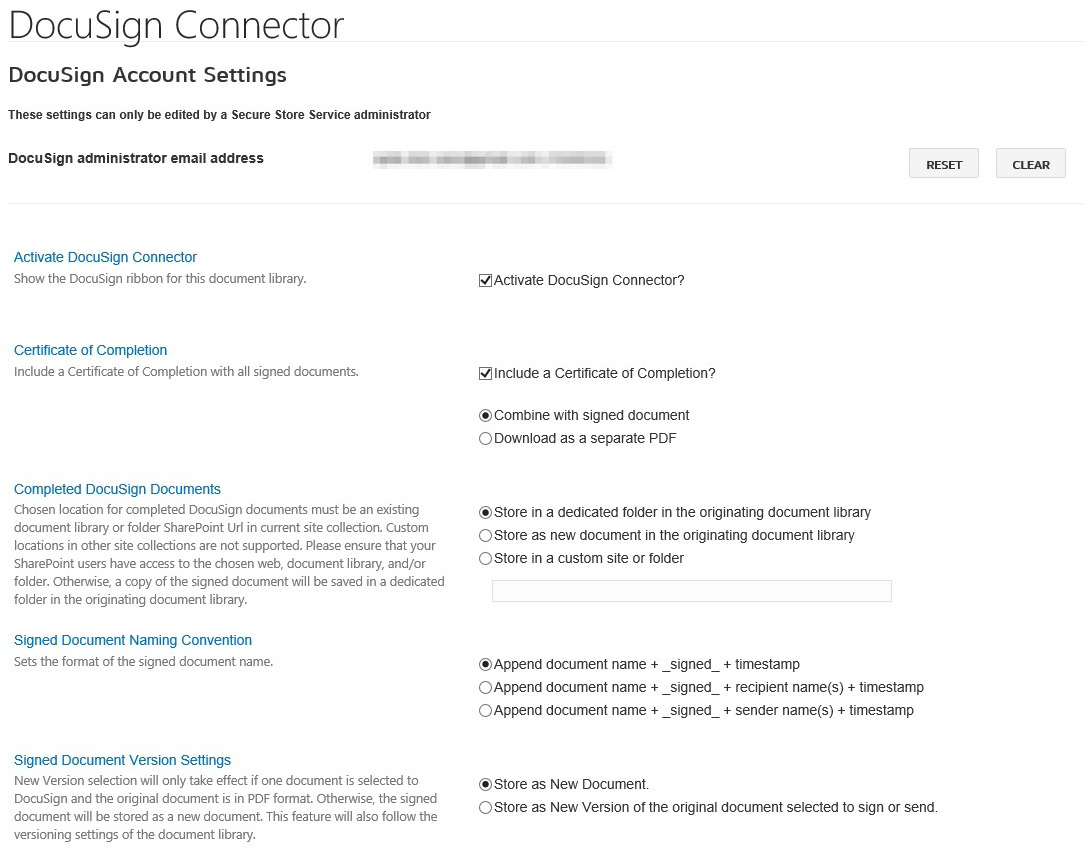Viewport: 1084px width, 853px height.
Task: Choose Store in a dedicated folder option
Action: [485, 512]
